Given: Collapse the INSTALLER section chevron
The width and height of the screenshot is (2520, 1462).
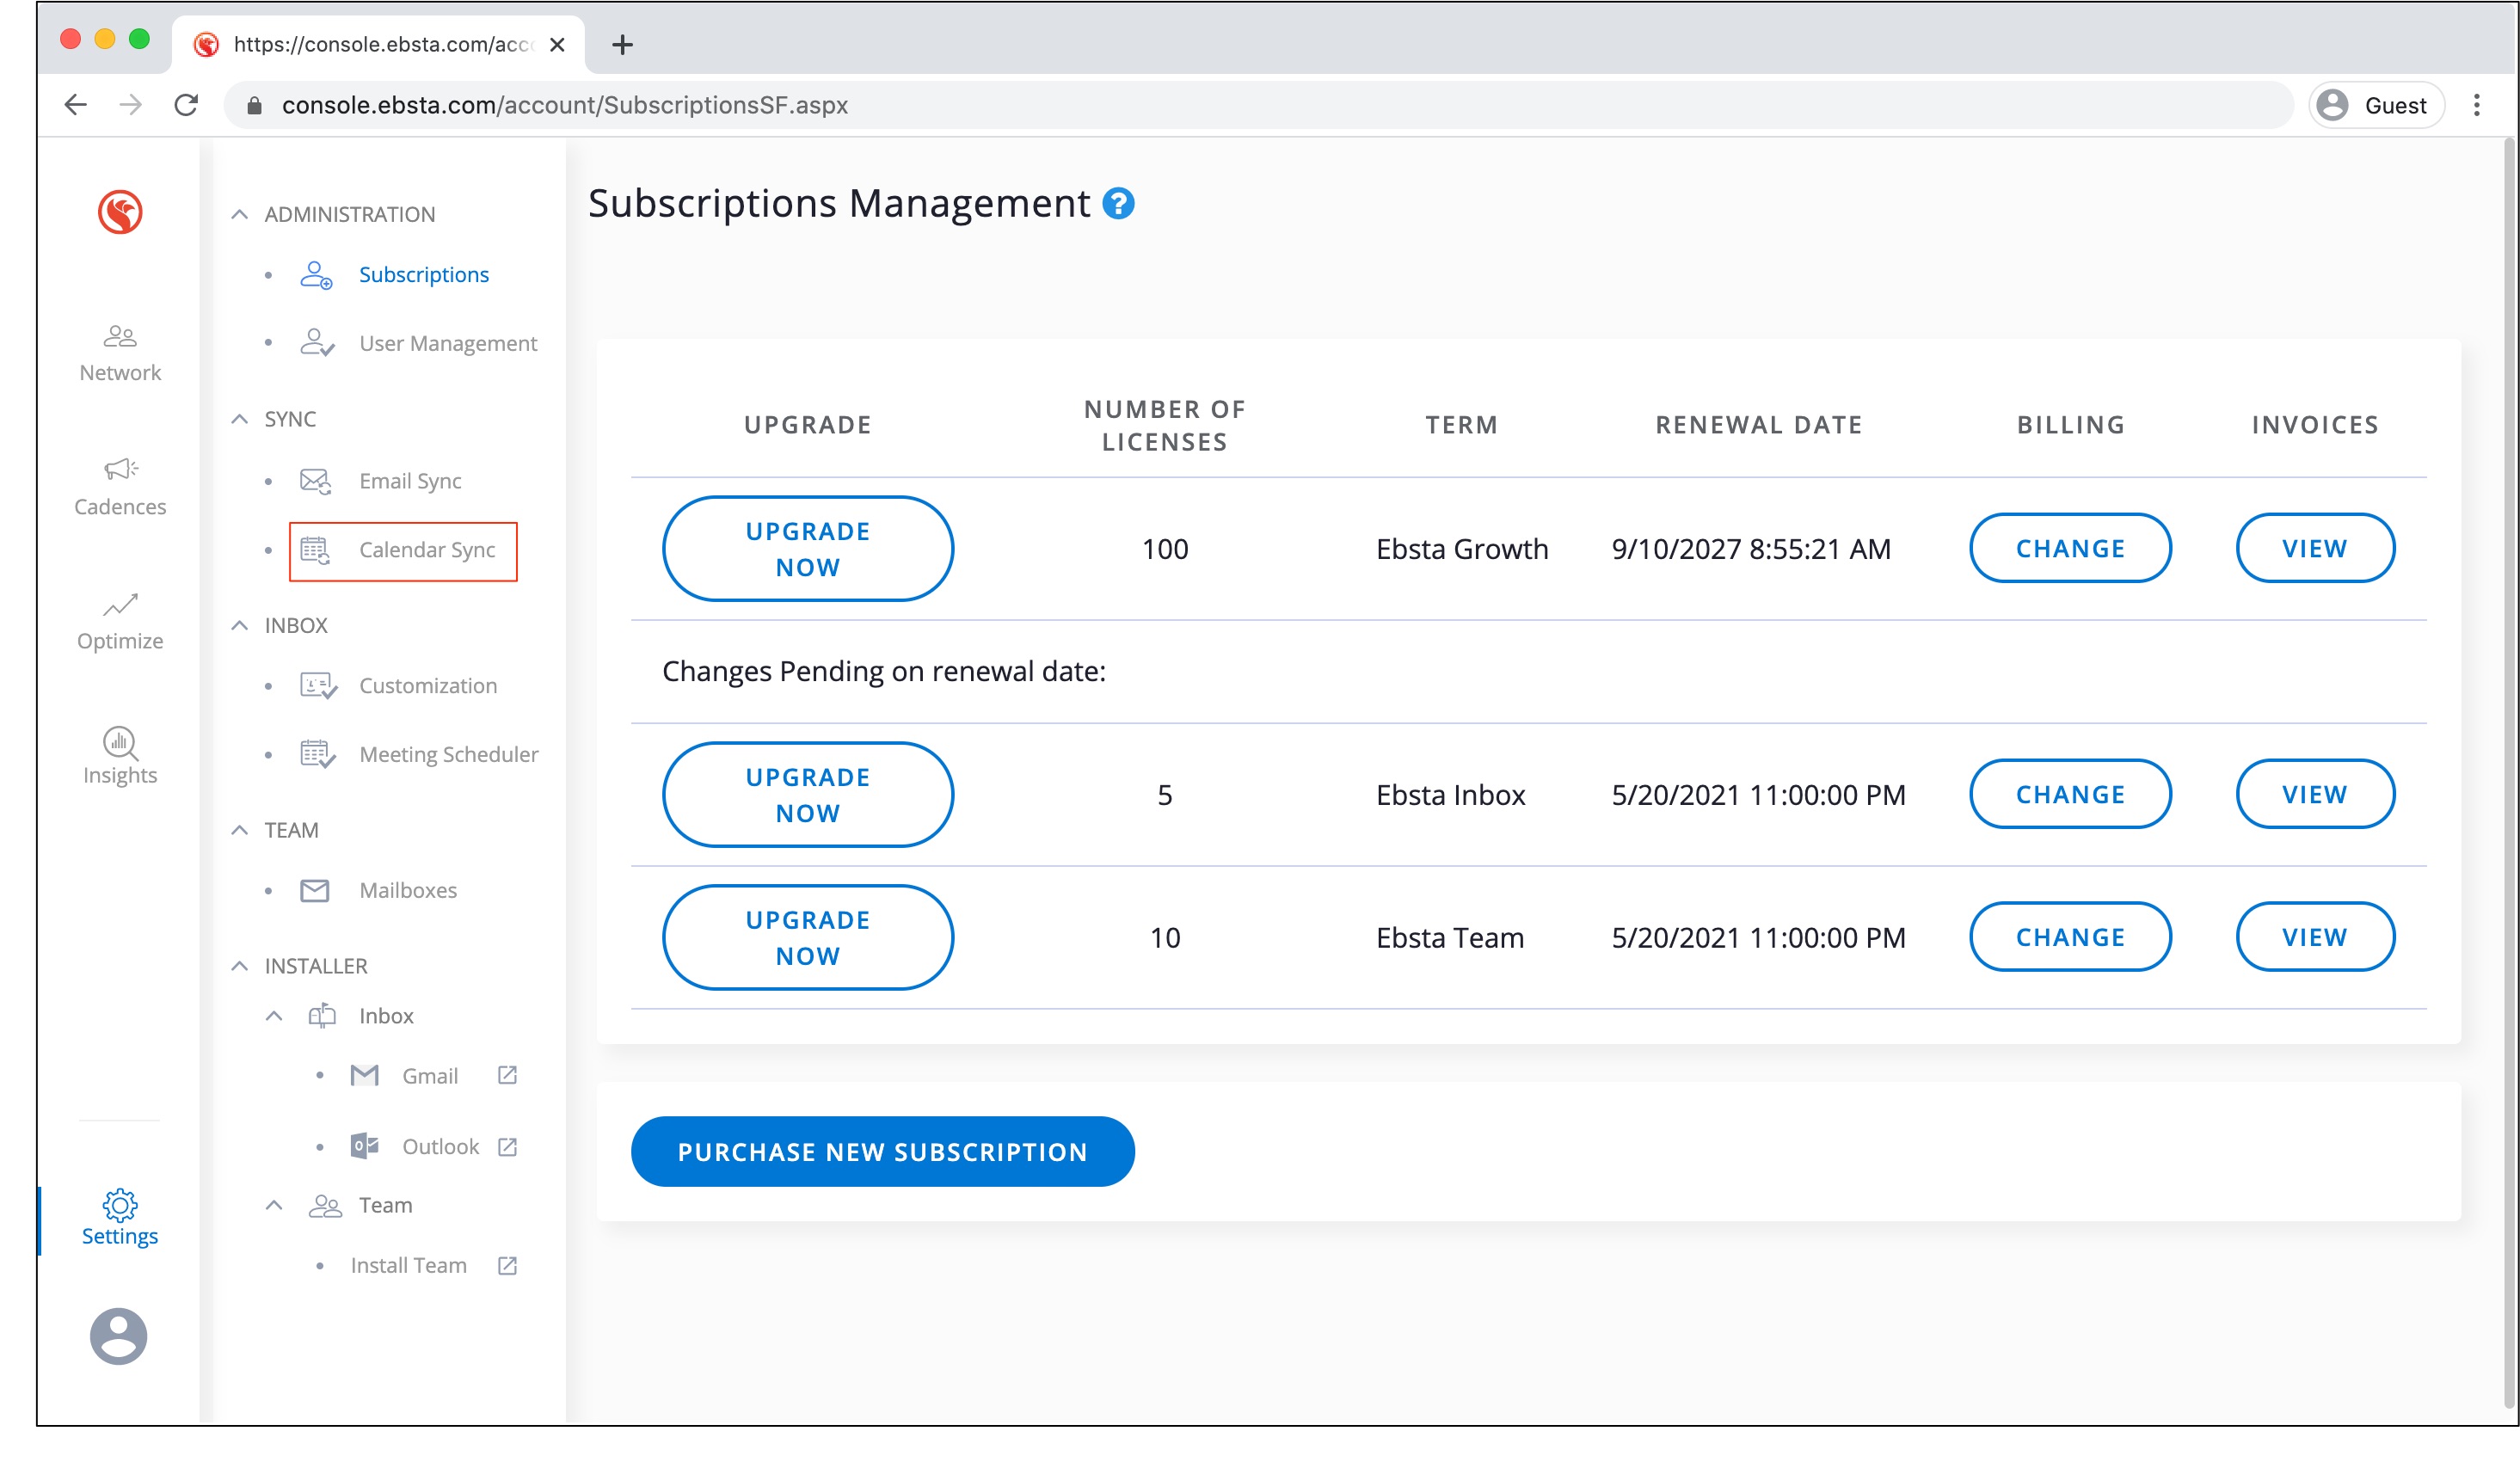Looking at the screenshot, I should [x=240, y=966].
